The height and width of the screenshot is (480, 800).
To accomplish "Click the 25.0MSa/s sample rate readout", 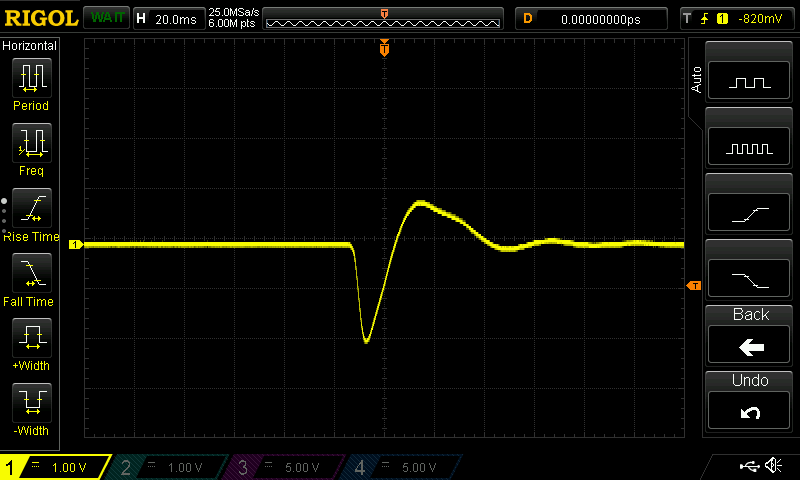I will [234, 12].
